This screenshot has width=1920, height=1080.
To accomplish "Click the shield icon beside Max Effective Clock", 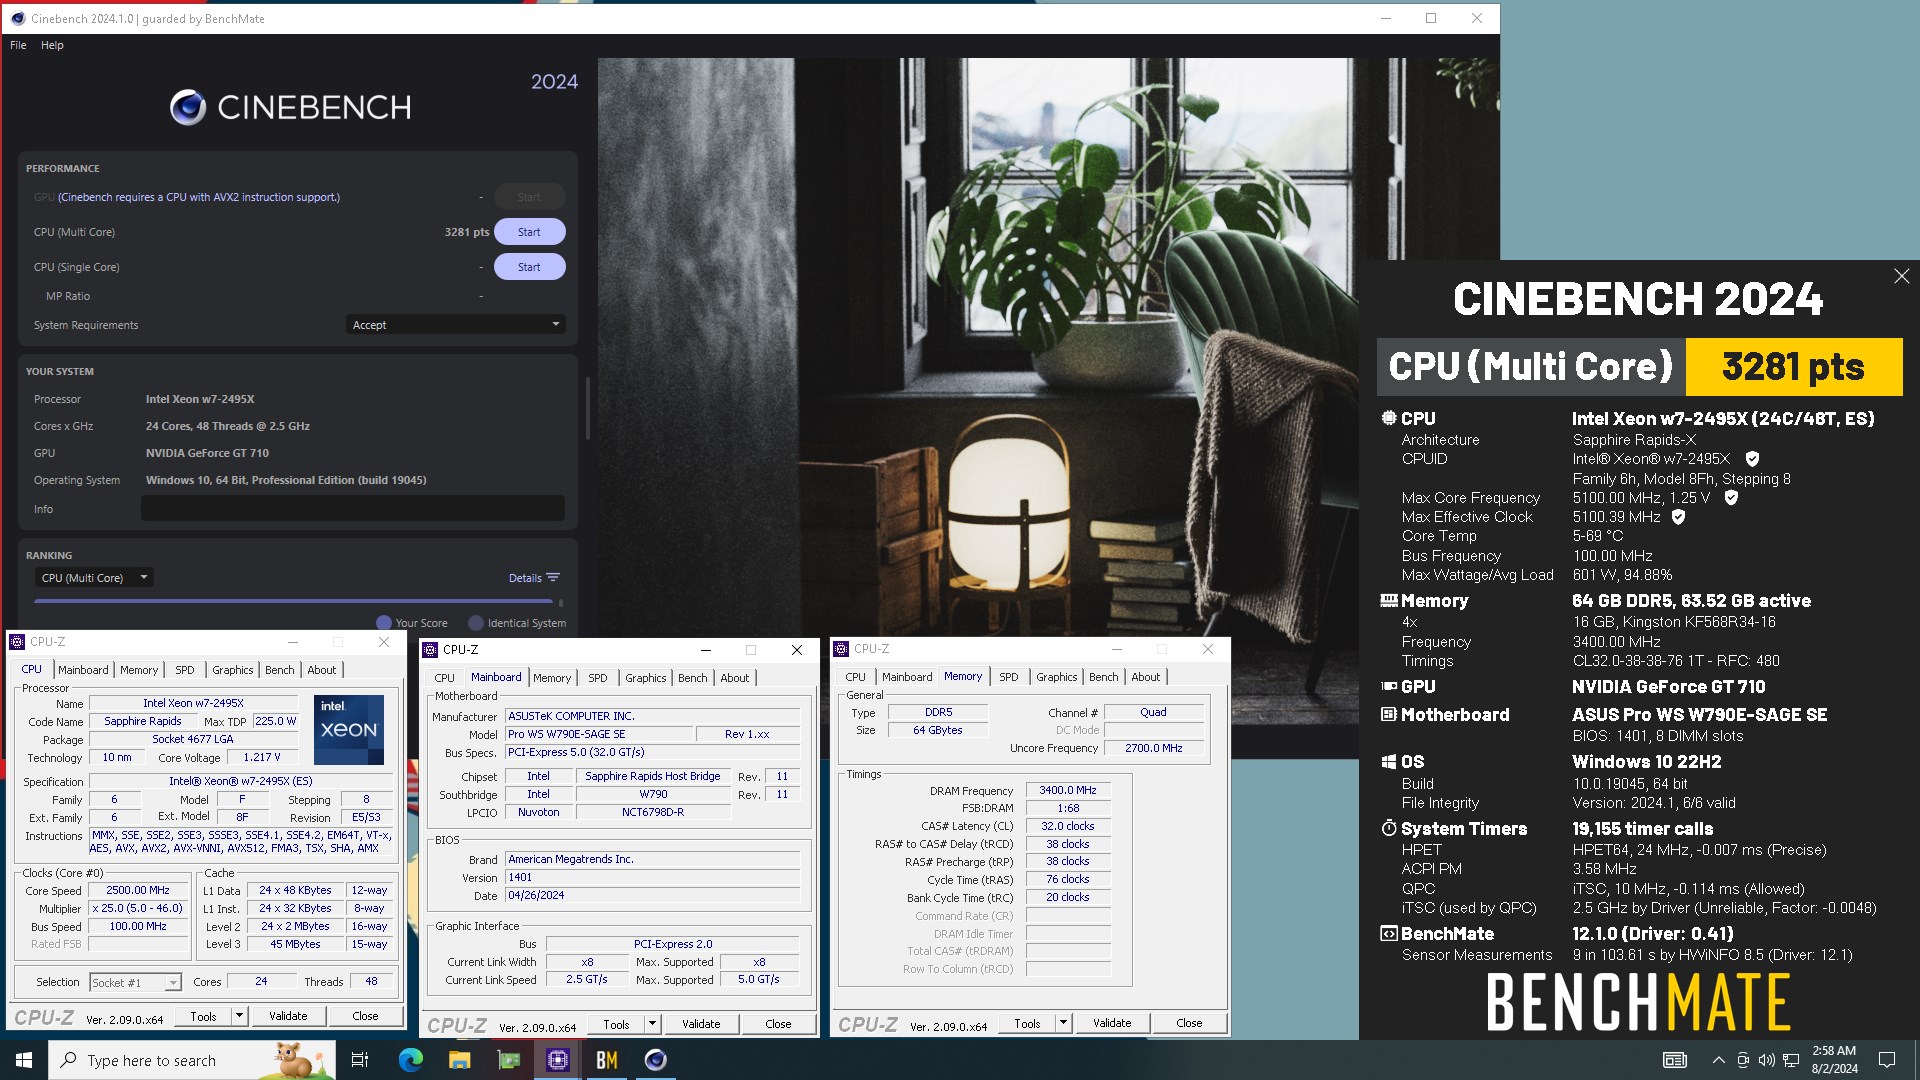I will click(x=1678, y=517).
